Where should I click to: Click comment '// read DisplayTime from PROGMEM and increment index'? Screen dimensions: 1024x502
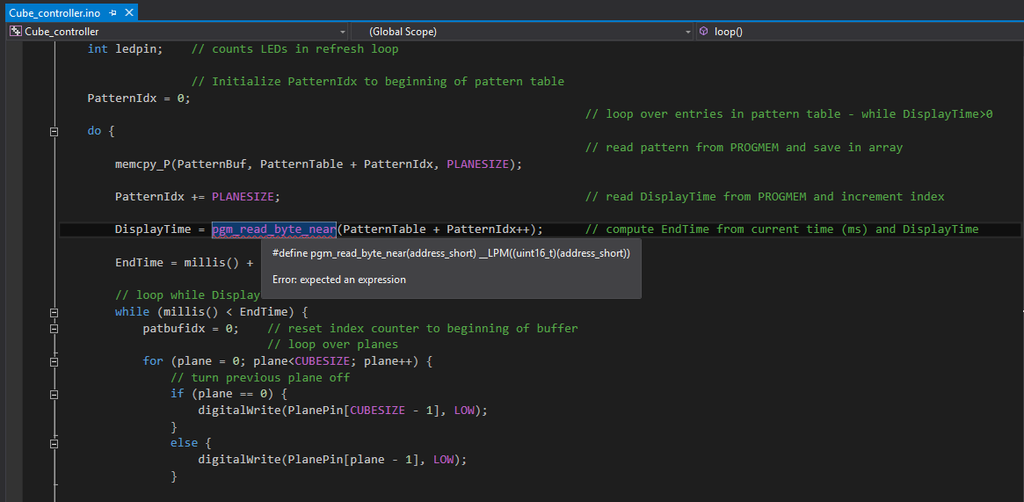point(765,196)
